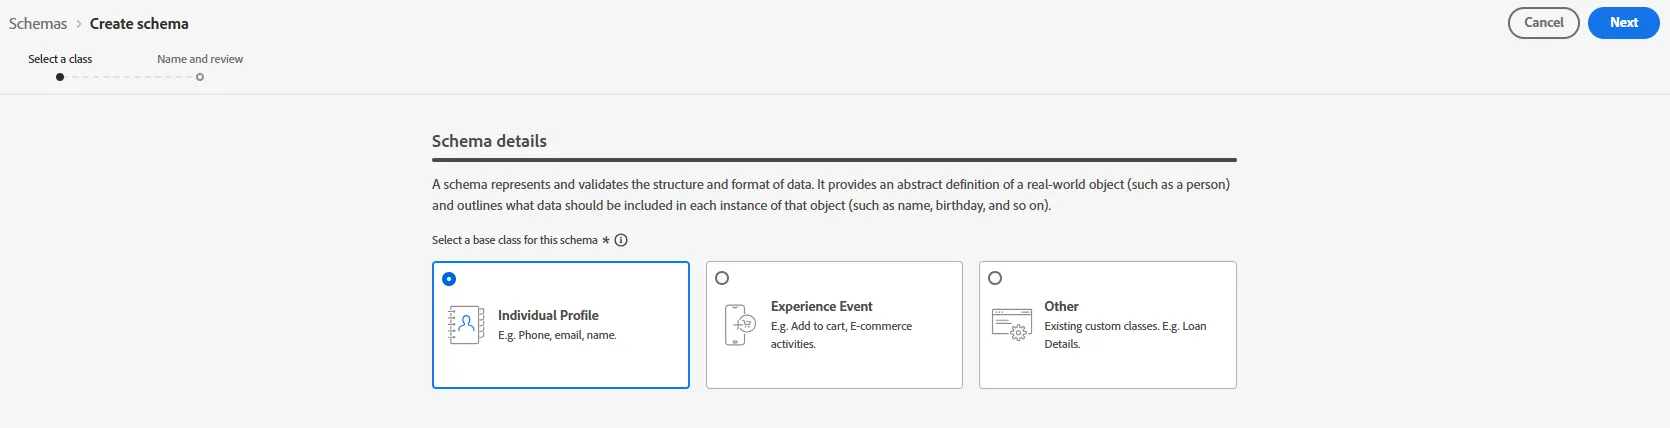Click 'E.g. Add to cart, E-commerce activities.' text
1670x428 pixels.
point(841,335)
